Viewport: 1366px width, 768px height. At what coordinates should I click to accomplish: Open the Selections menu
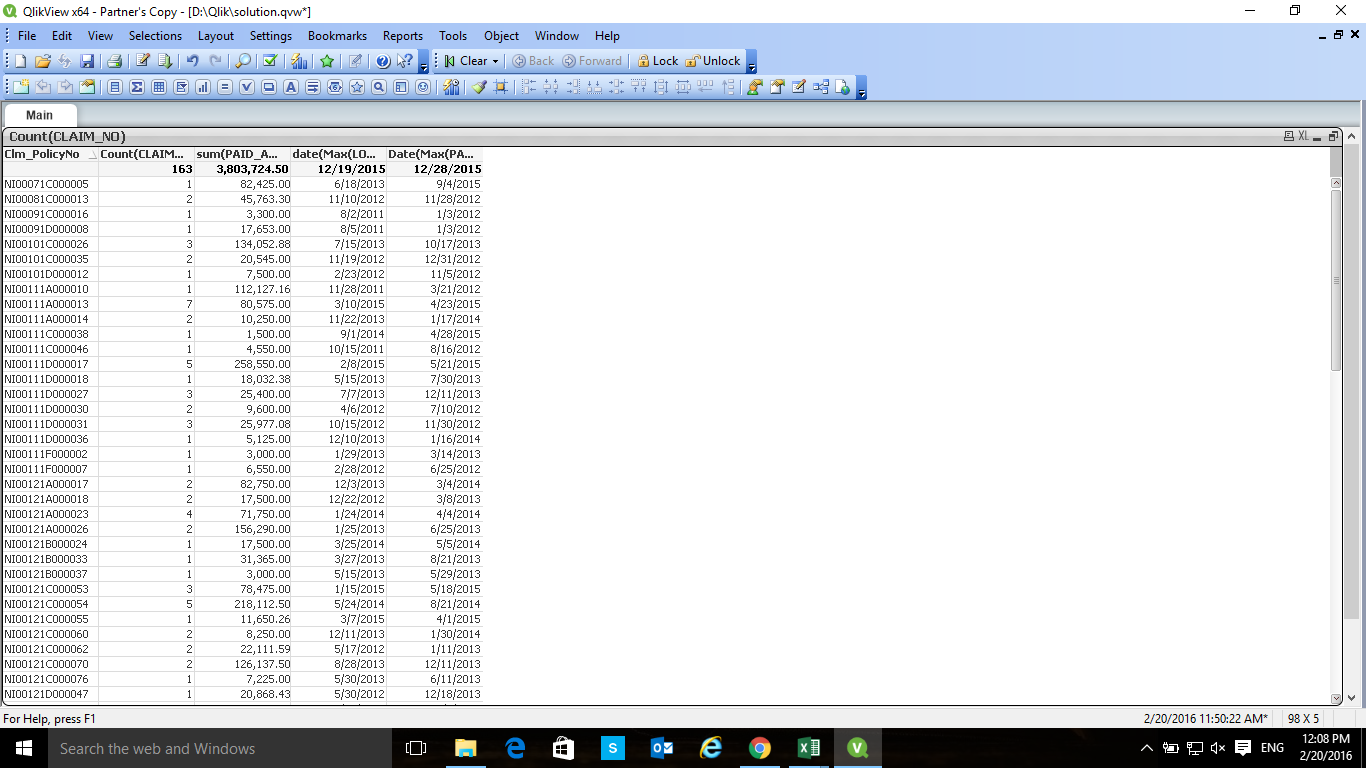[x=155, y=36]
